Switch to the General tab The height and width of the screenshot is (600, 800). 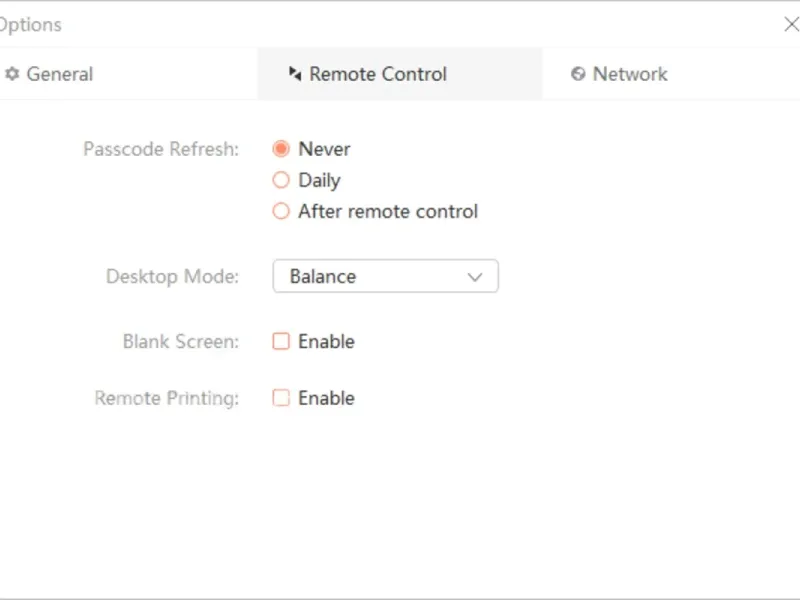pyautogui.click(x=59, y=74)
